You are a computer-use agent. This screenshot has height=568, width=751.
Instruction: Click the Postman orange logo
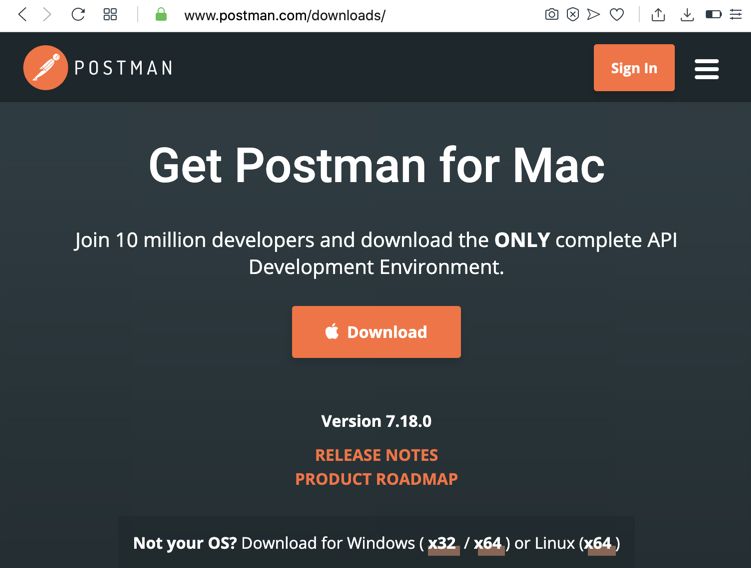coord(46,68)
